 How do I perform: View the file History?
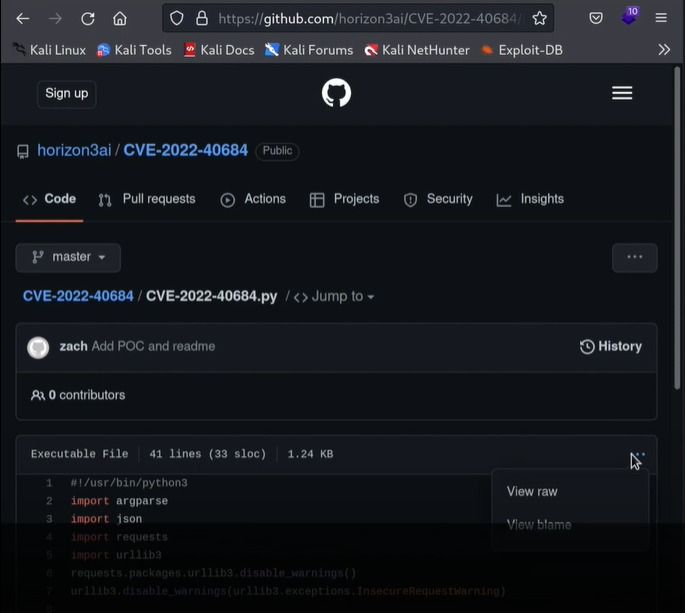[611, 346]
